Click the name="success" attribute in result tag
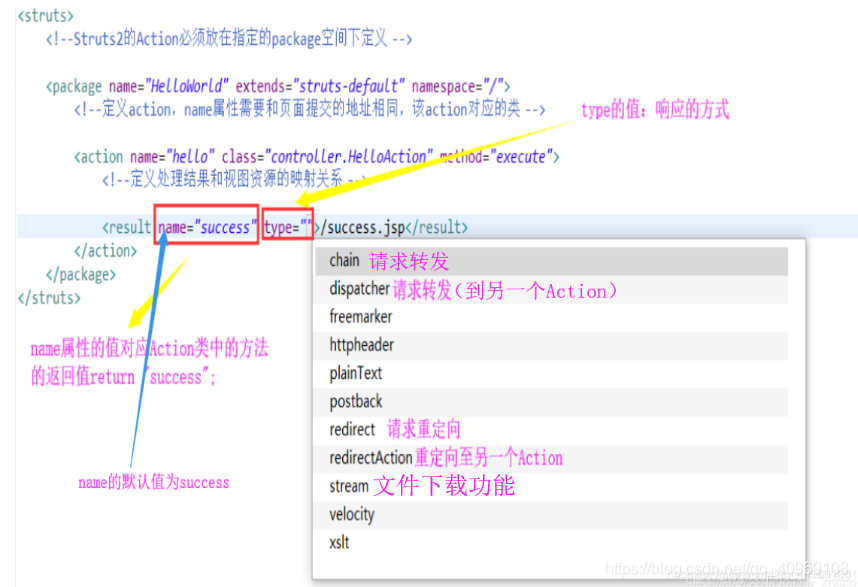 pyautogui.click(x=207, y=227)
